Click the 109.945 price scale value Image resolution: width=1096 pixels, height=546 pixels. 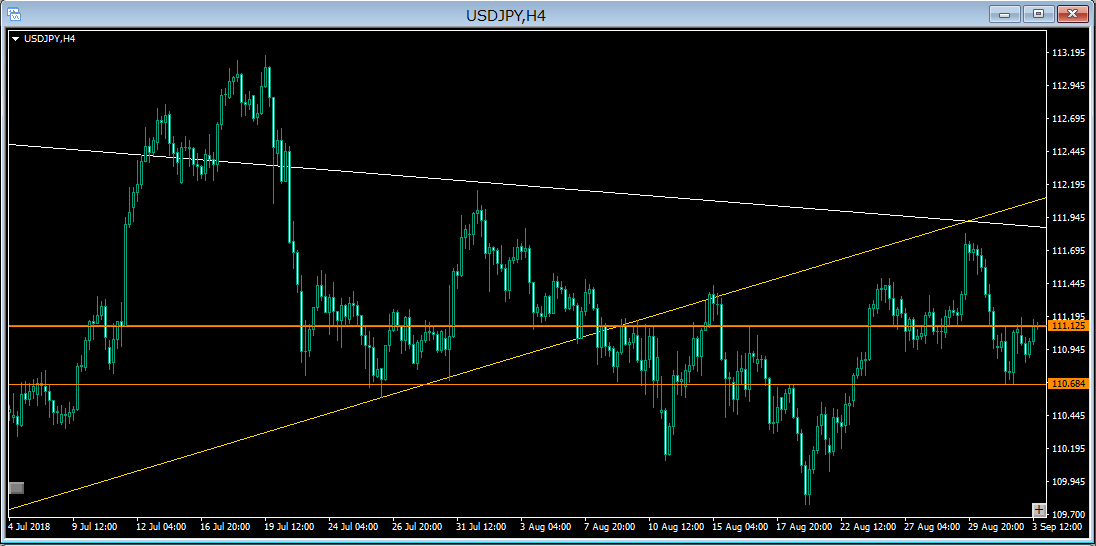click(1067, 482)
